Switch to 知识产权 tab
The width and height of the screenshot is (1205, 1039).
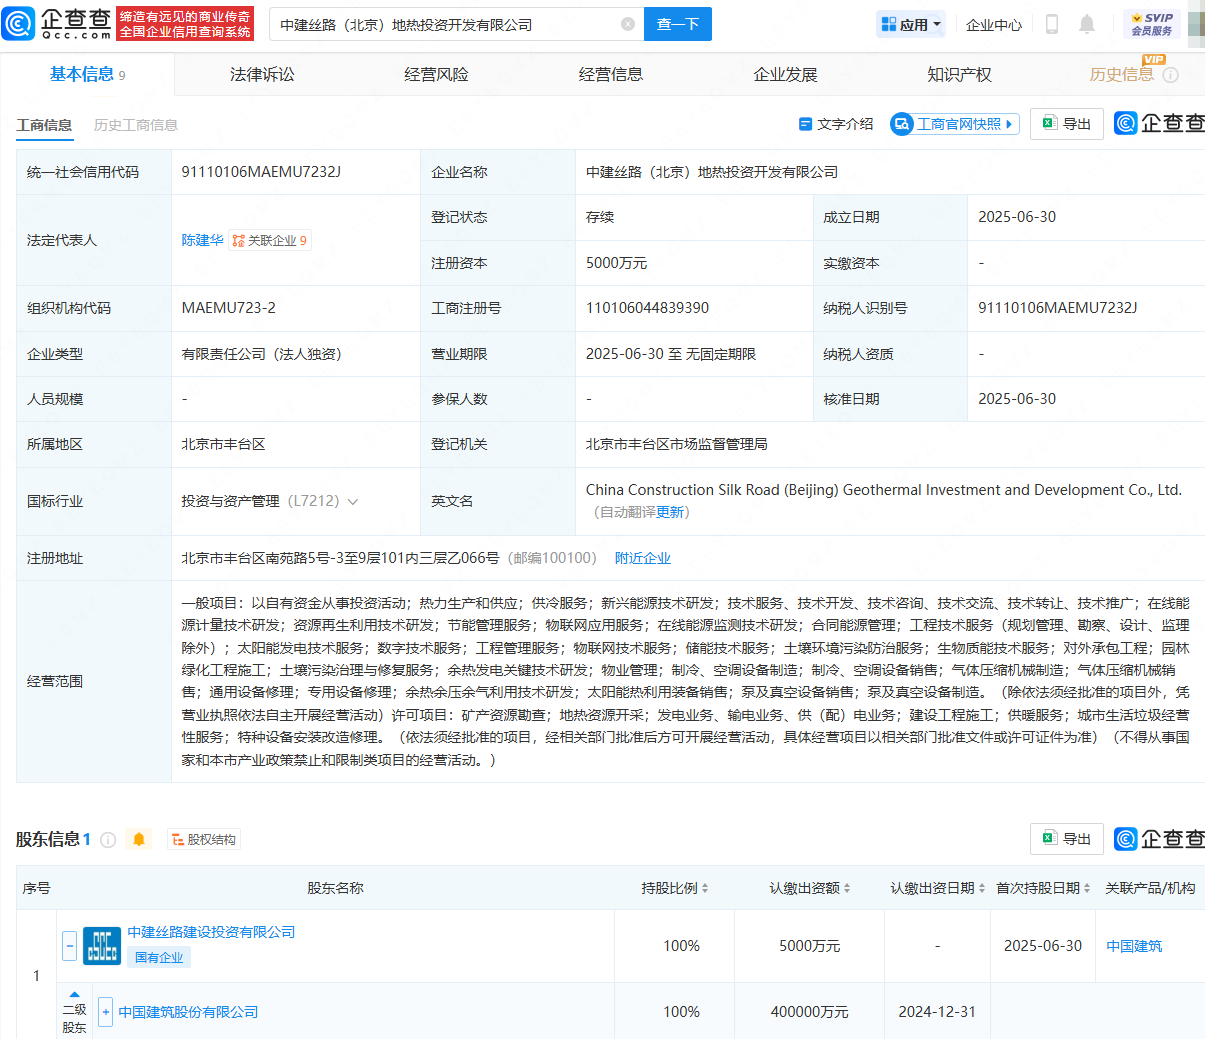tap(959, 75)
